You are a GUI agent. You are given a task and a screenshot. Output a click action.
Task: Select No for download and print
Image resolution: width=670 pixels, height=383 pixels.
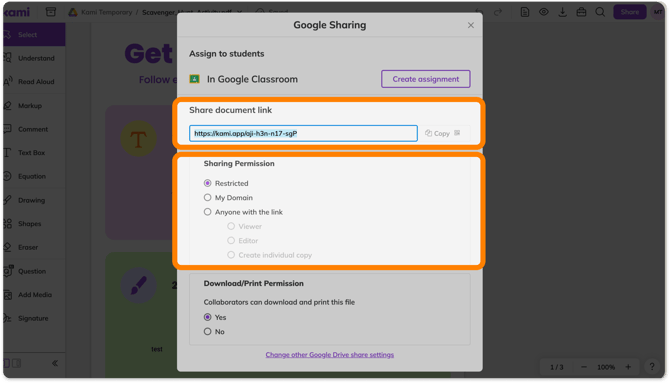pos(208,332)
